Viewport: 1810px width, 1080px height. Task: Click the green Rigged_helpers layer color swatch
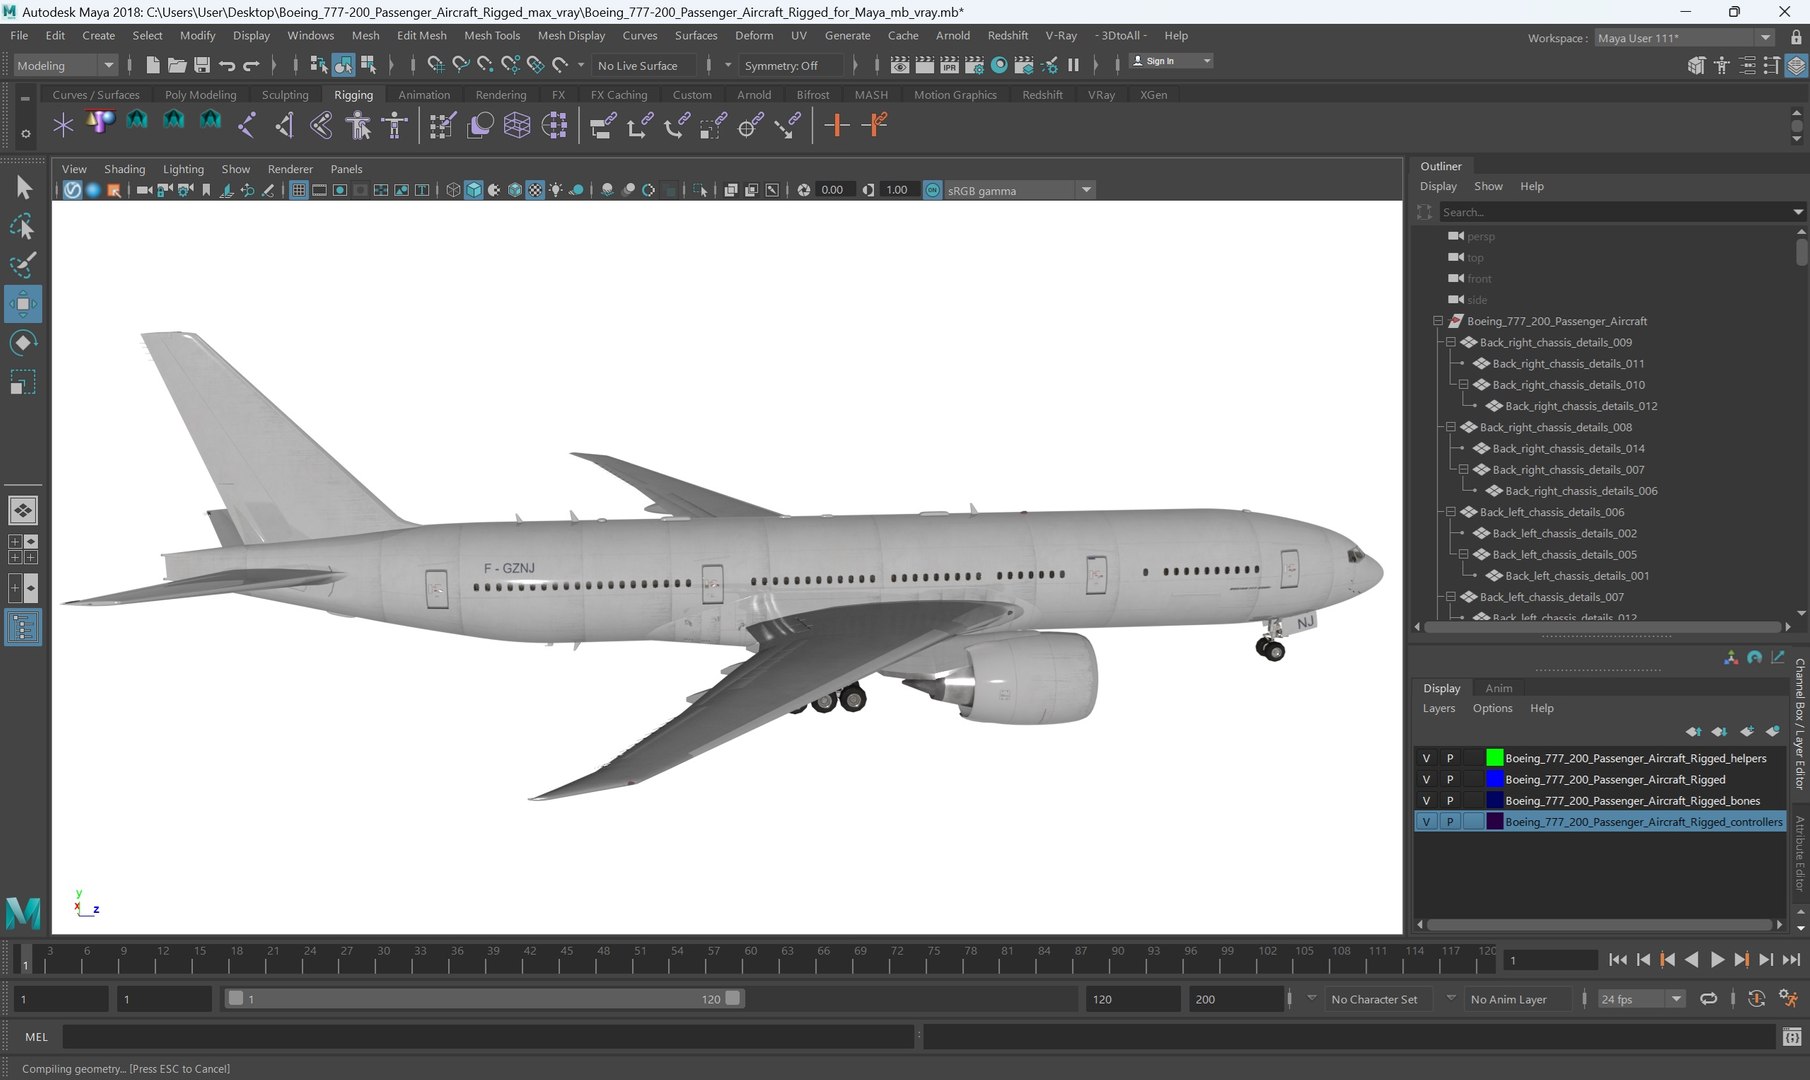click(x=1494, y=758)
